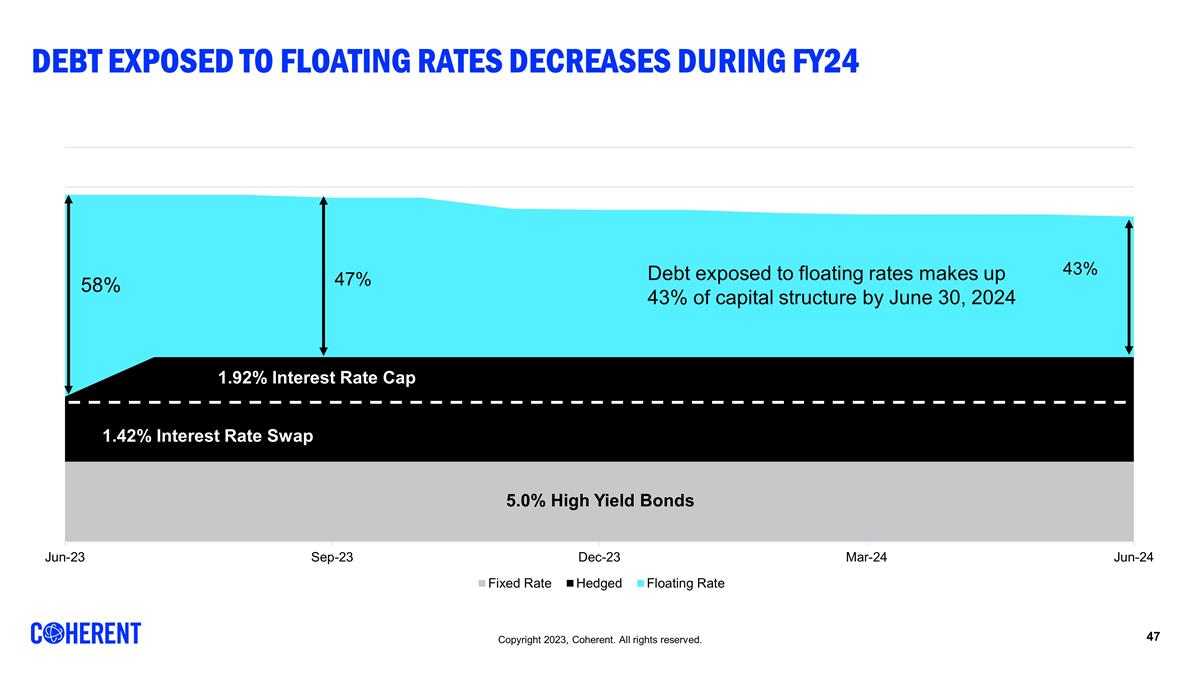Click the Jun-23 axis label

point(65,557)
